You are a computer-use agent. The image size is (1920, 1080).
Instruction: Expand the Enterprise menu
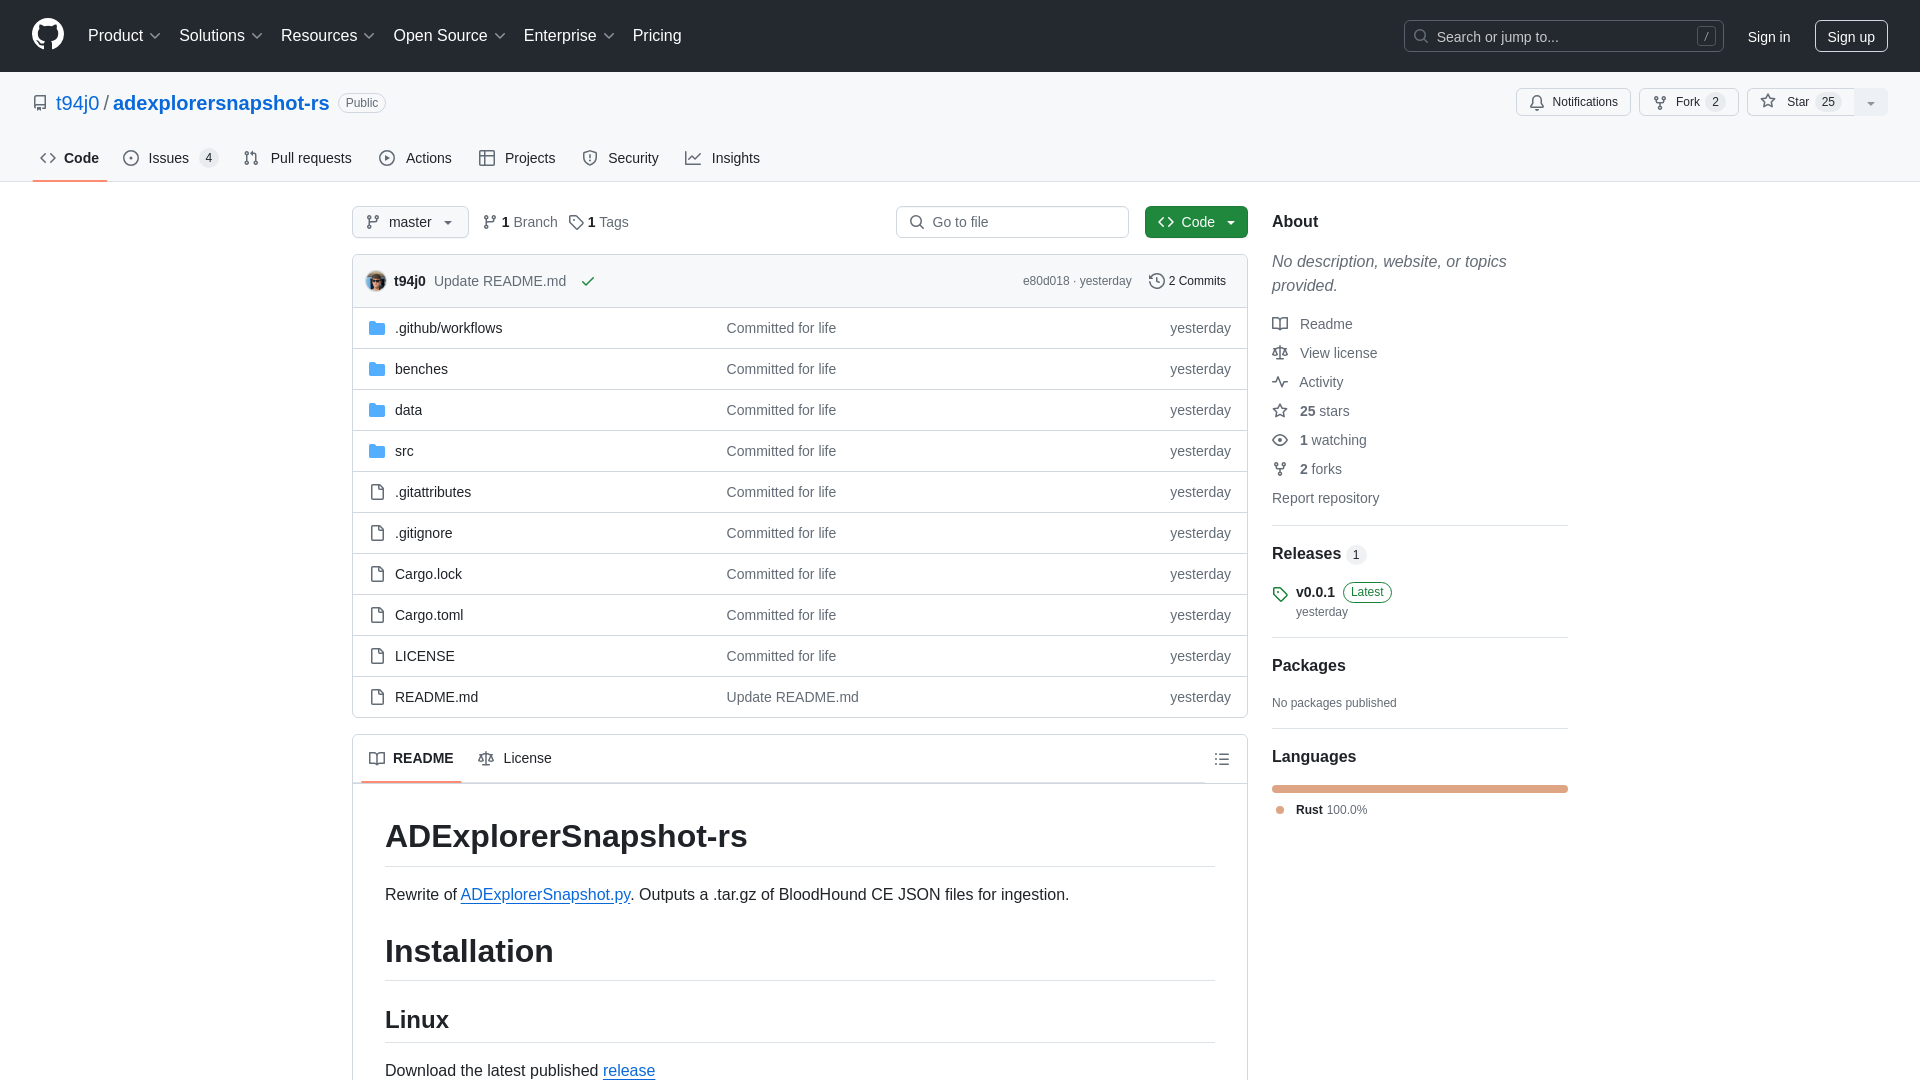569,36
